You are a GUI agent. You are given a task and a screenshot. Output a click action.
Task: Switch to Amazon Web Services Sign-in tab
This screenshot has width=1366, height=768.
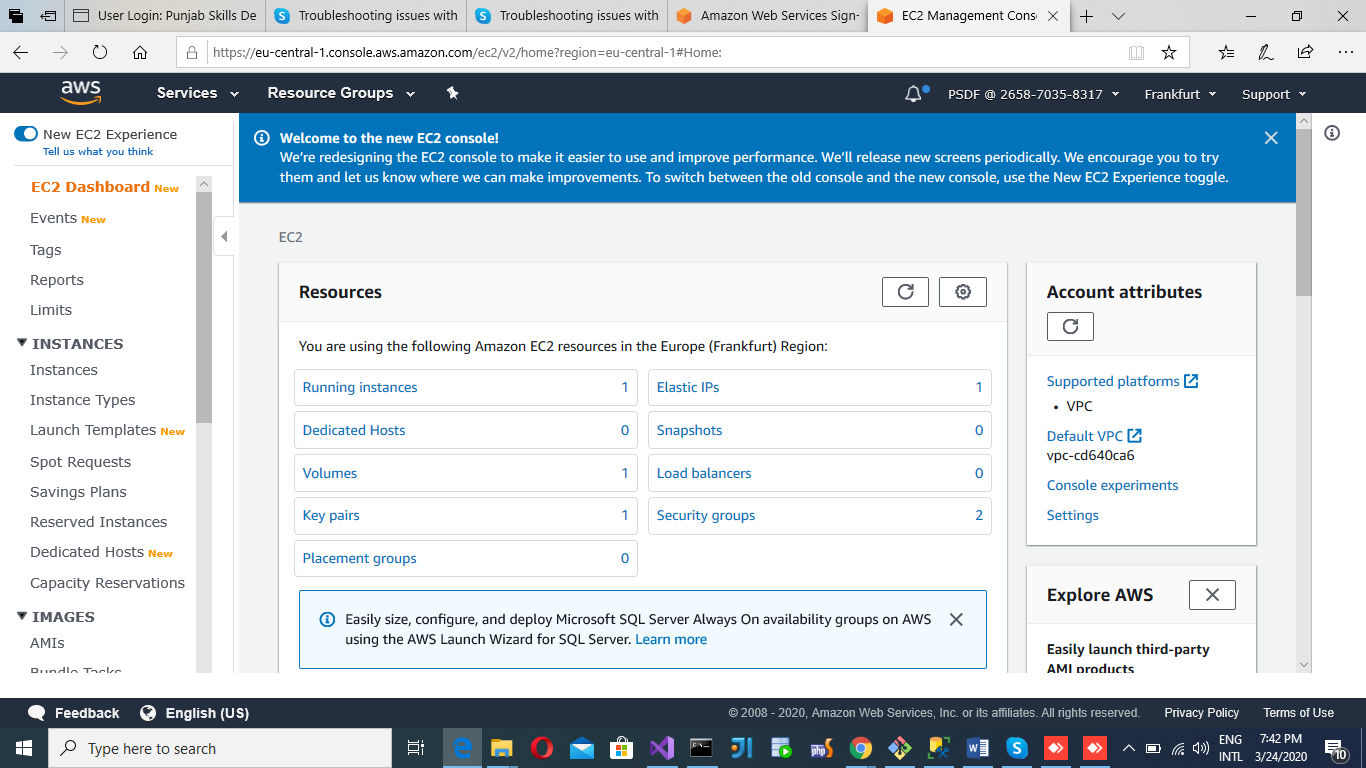767,16
